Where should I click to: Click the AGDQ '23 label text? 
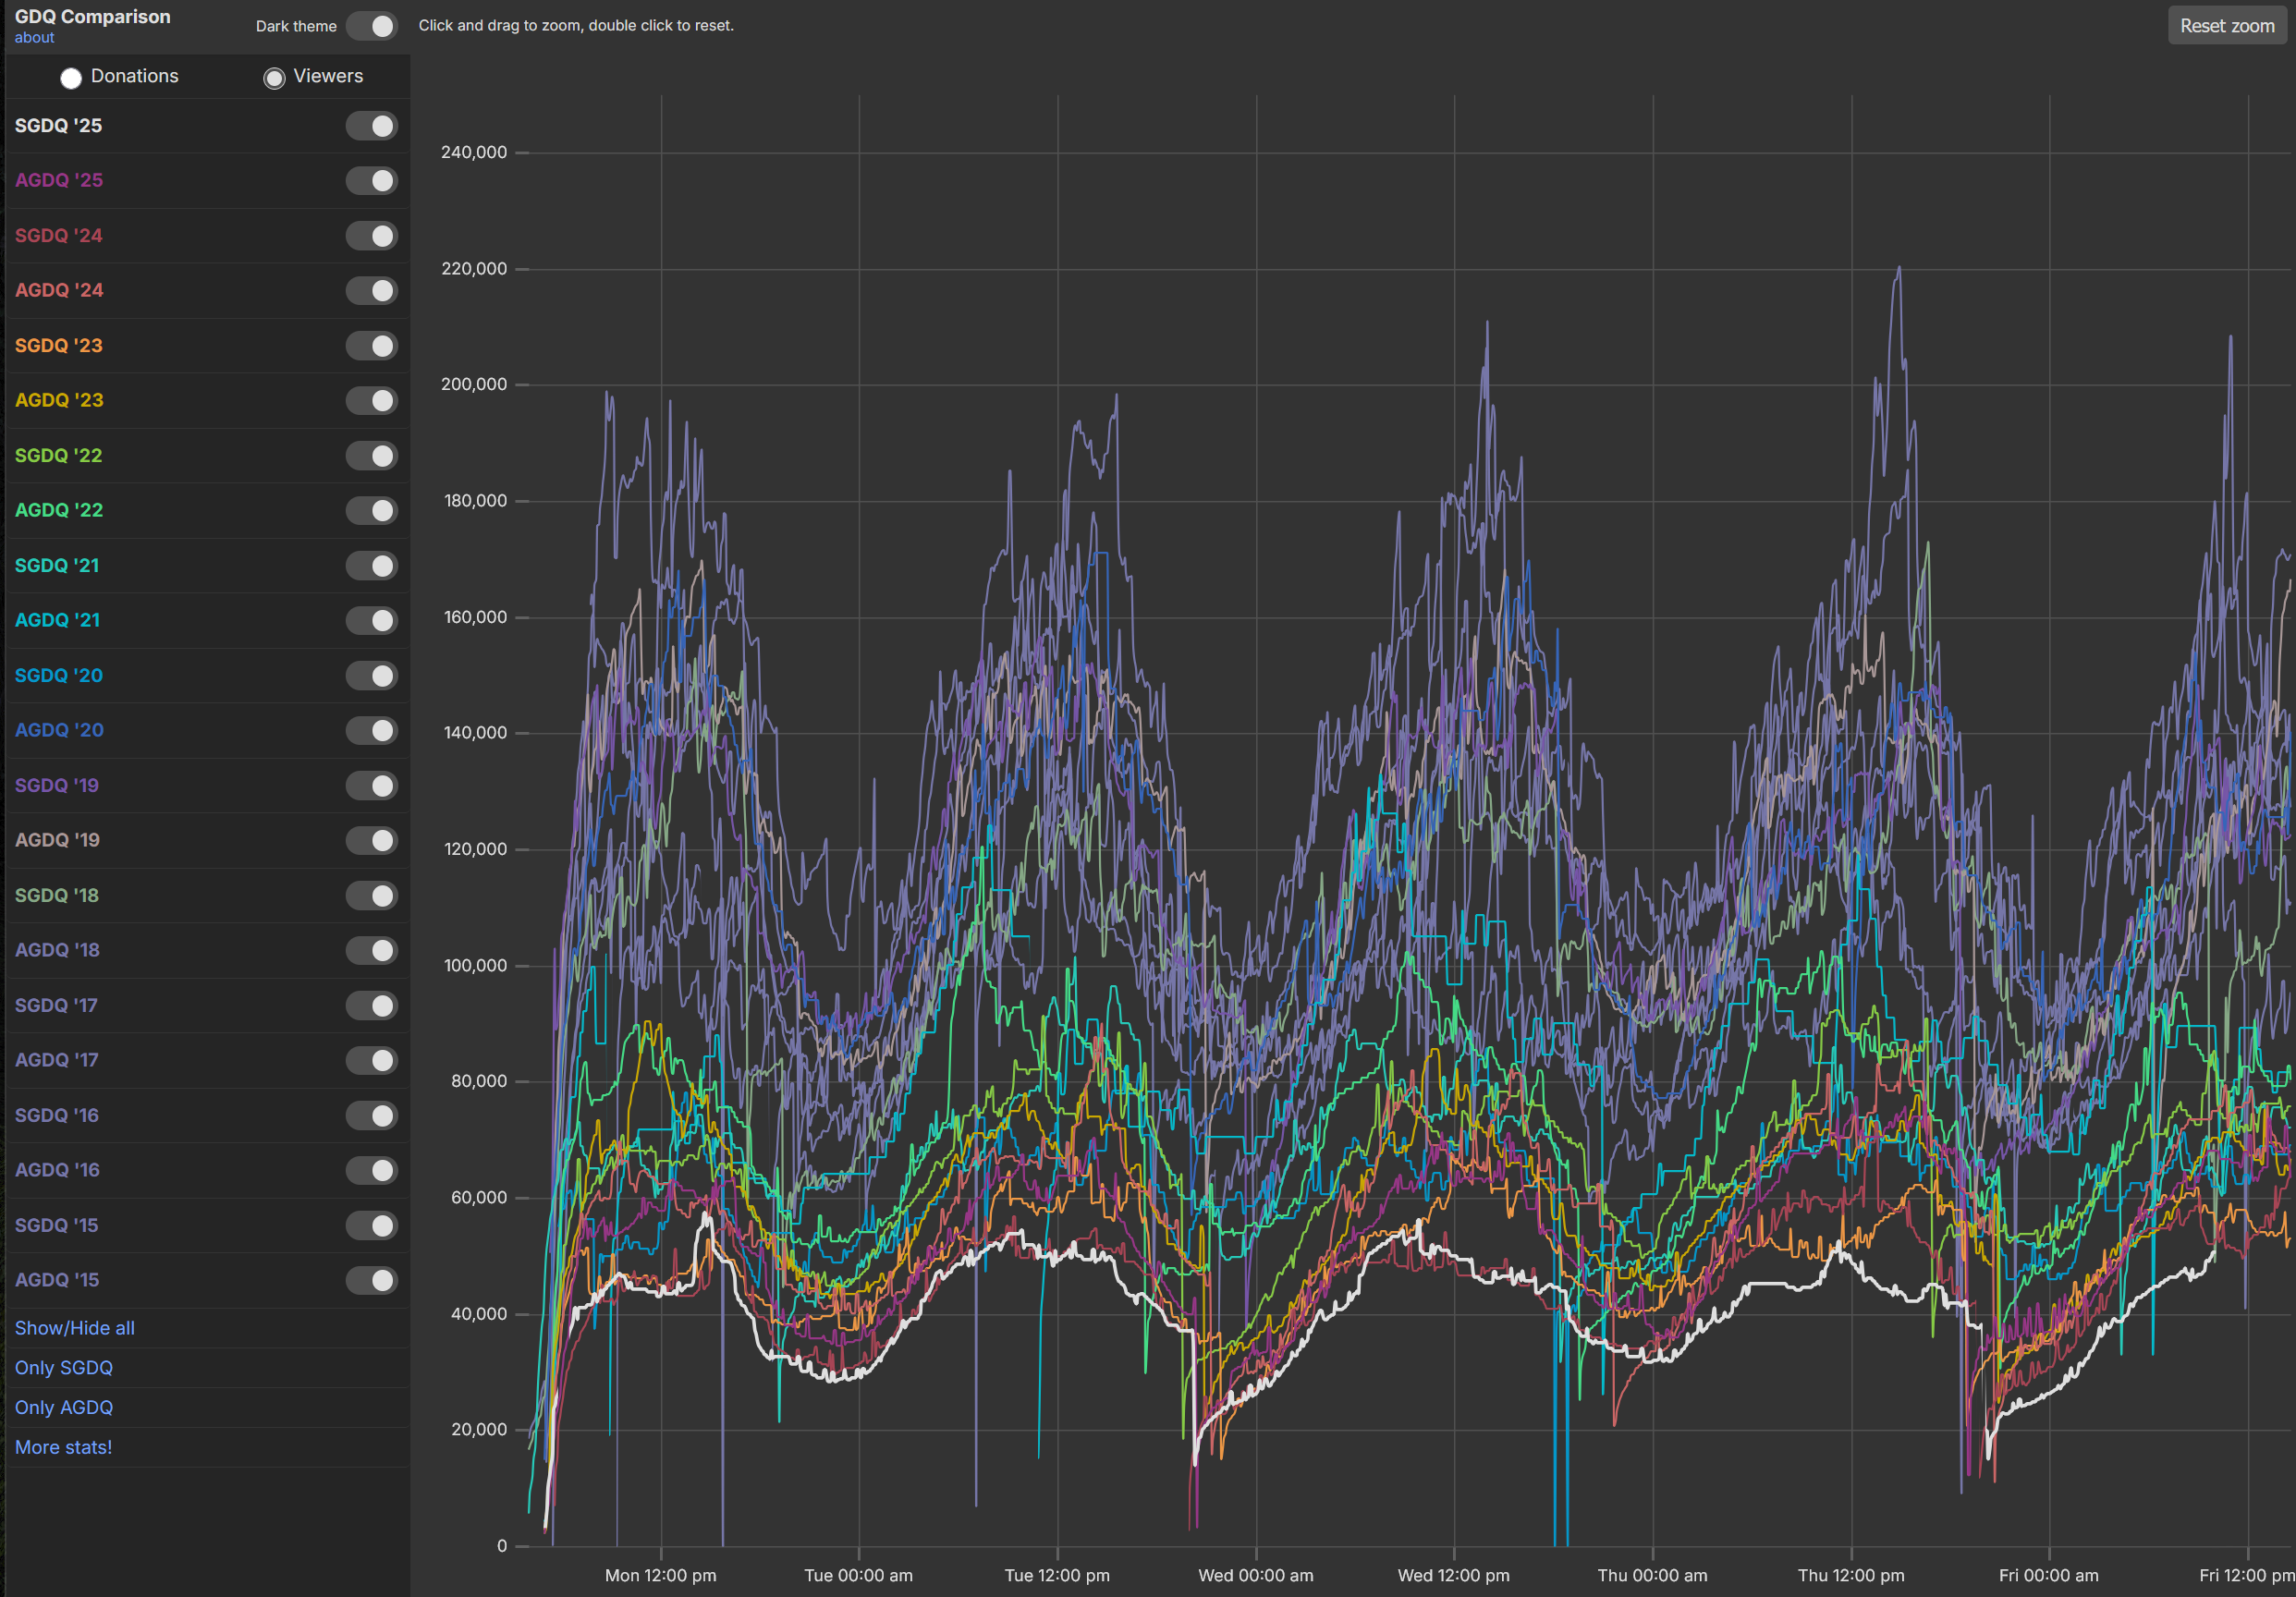click(x=59, y=401)
